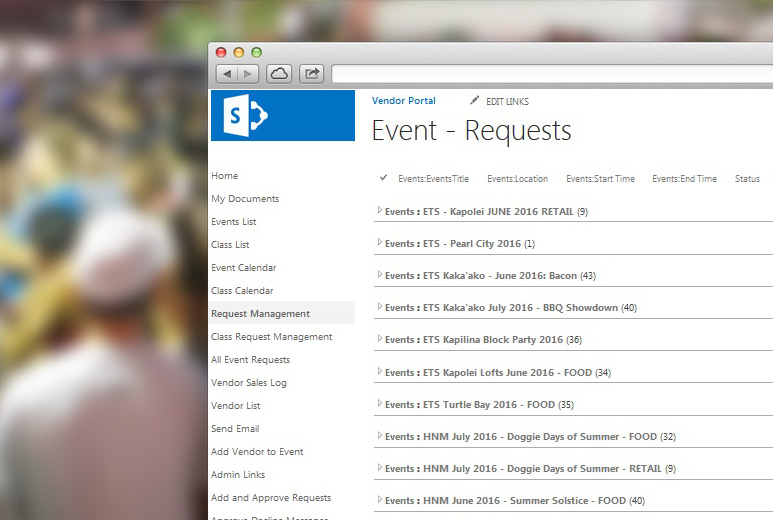Expand ETS Kaka'ako - June 2016: Bacon group
The width and height of the screenshot is (773, 520).
click(380, 275)
